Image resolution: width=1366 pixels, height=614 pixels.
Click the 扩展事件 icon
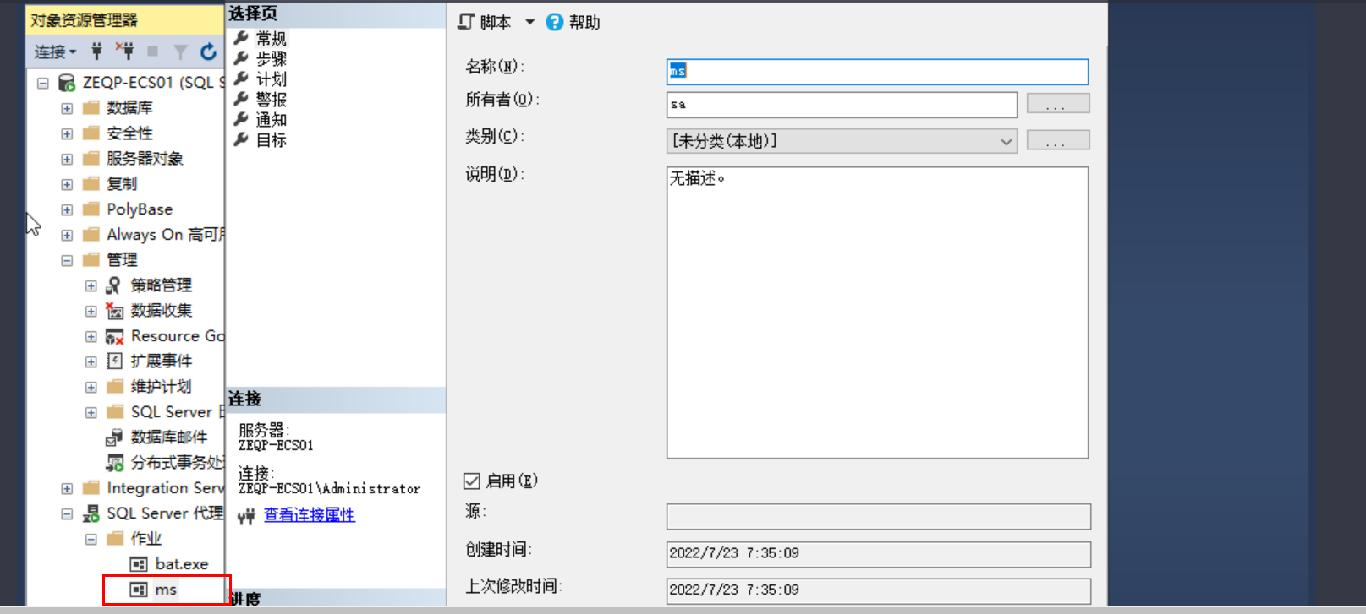[x=114, y=361]
